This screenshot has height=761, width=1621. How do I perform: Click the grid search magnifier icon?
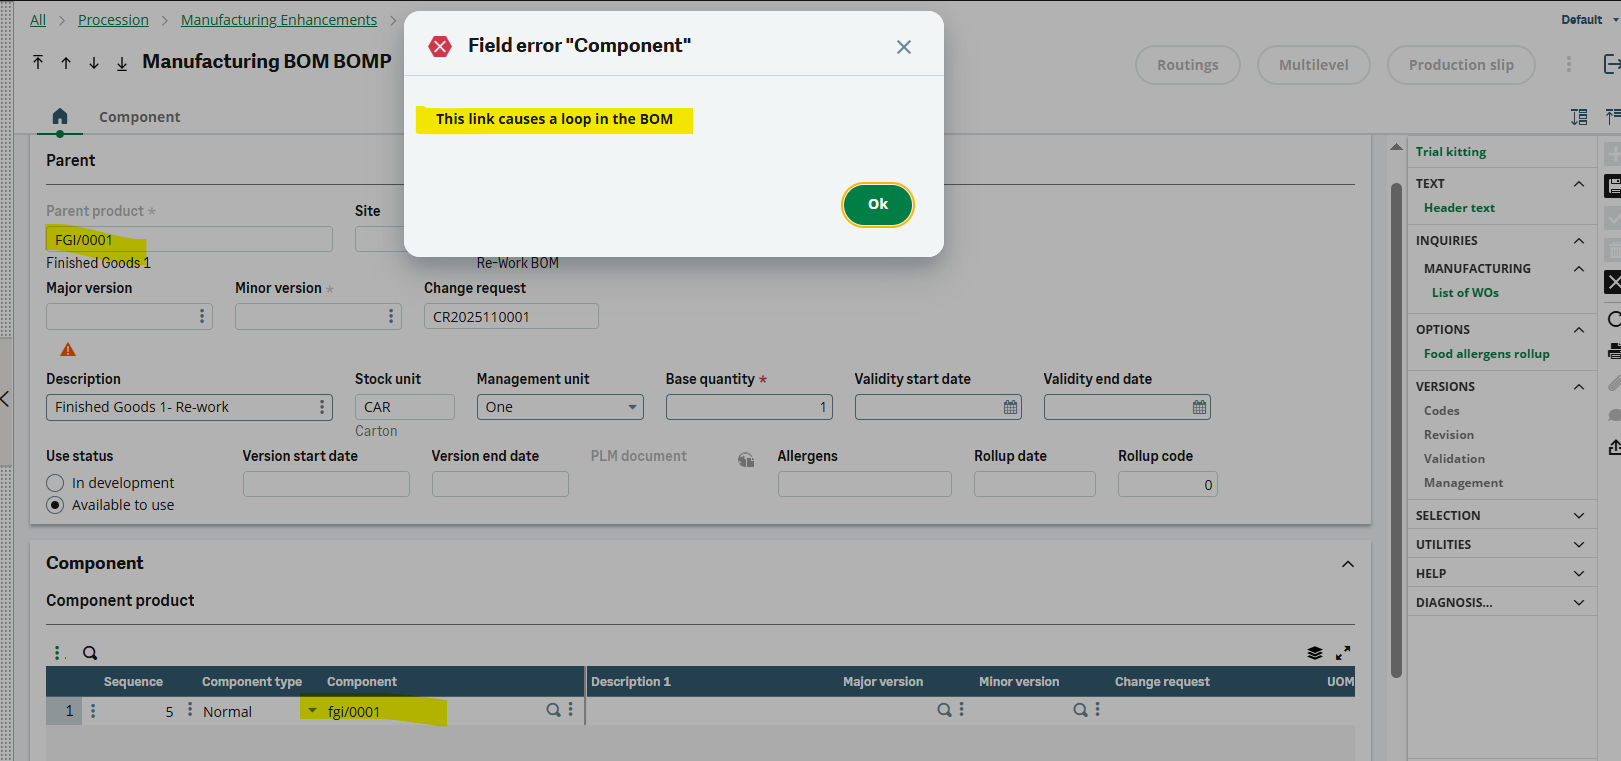point(90,653)
